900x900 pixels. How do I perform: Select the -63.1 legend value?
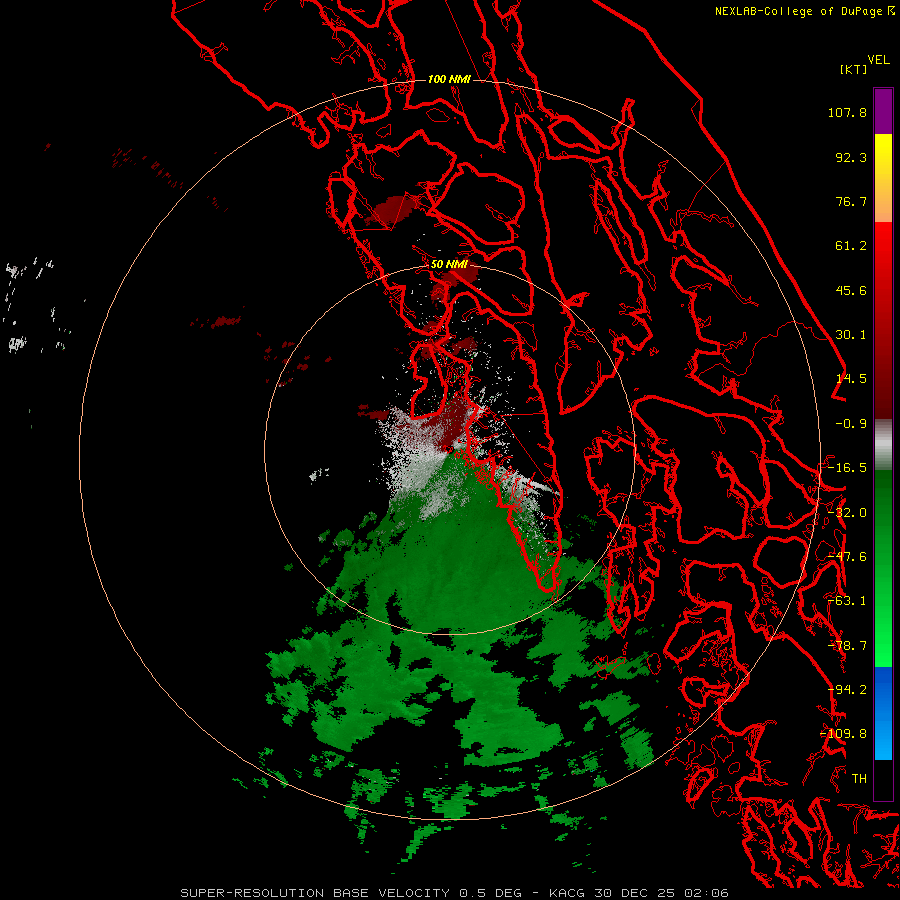coord(847,601)
